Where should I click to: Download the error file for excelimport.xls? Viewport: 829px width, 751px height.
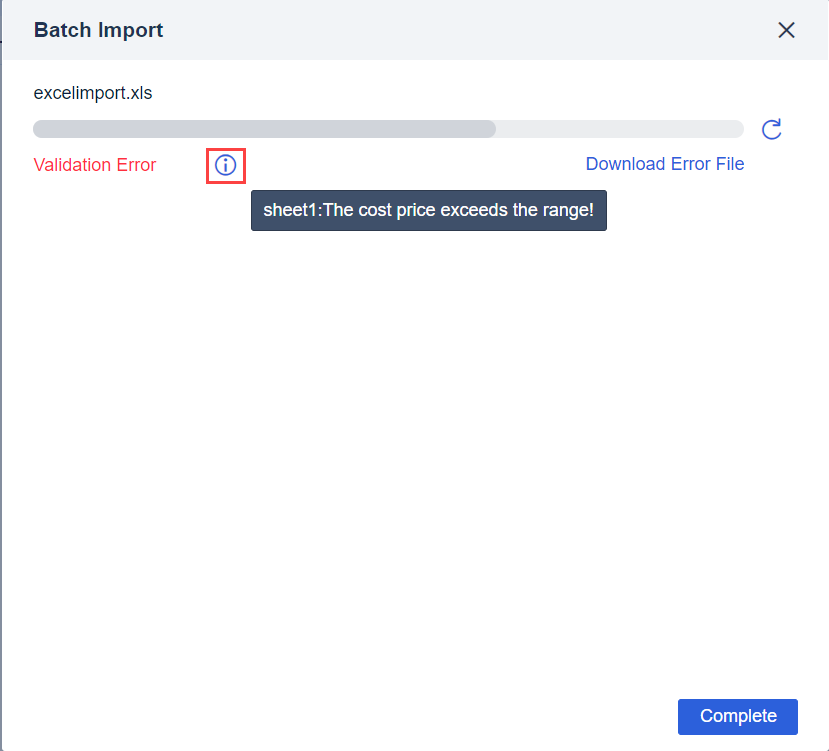pyautogui.click(x=664, y=164)
